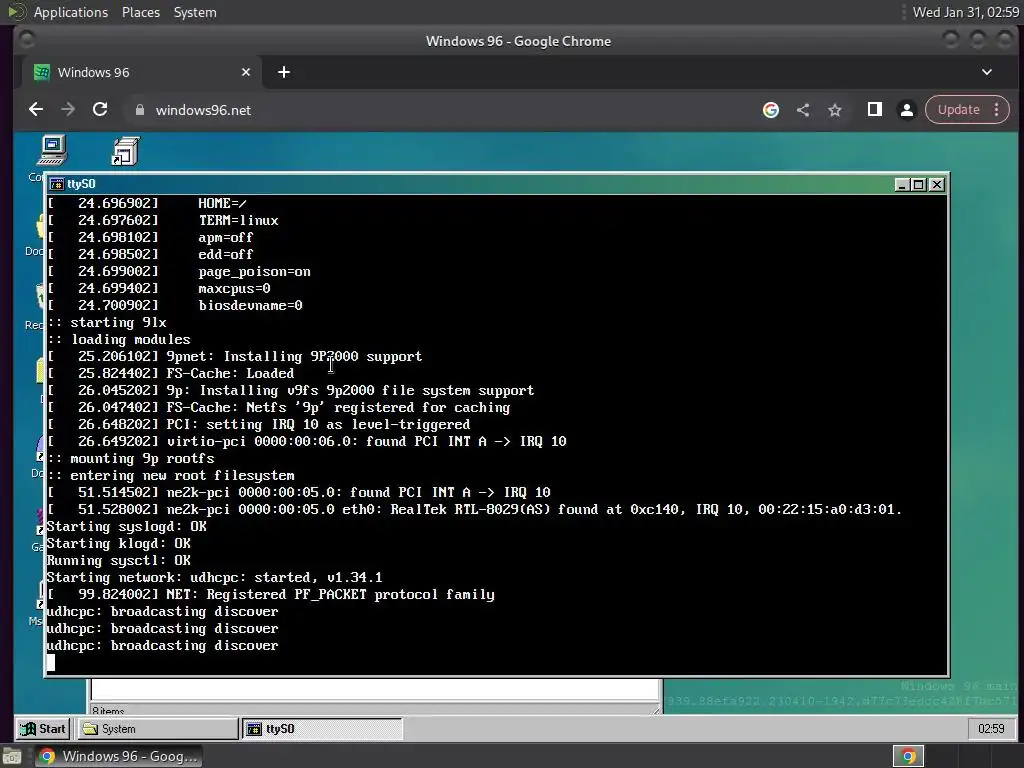The width and height of the screenshot is (1024, 768).
Task: Open Chrome three-dot menu
Action: tap(997, 110)
